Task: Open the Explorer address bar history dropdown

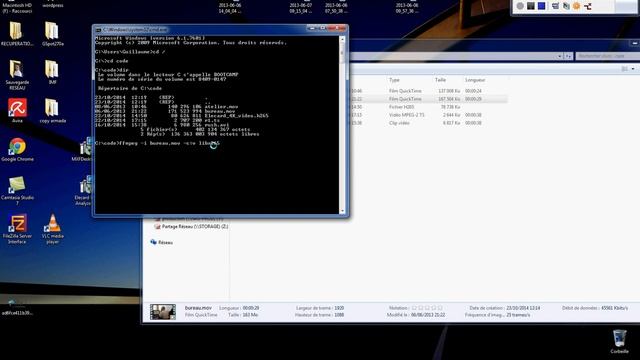Action: [560, 56]
